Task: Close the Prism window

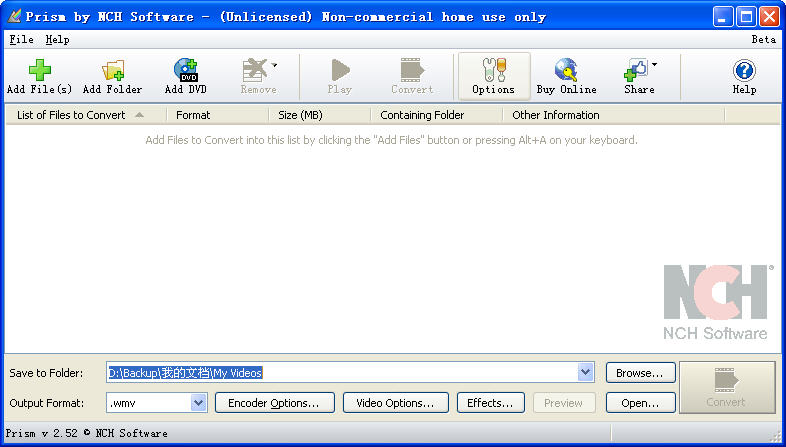Action: [769, 18]
